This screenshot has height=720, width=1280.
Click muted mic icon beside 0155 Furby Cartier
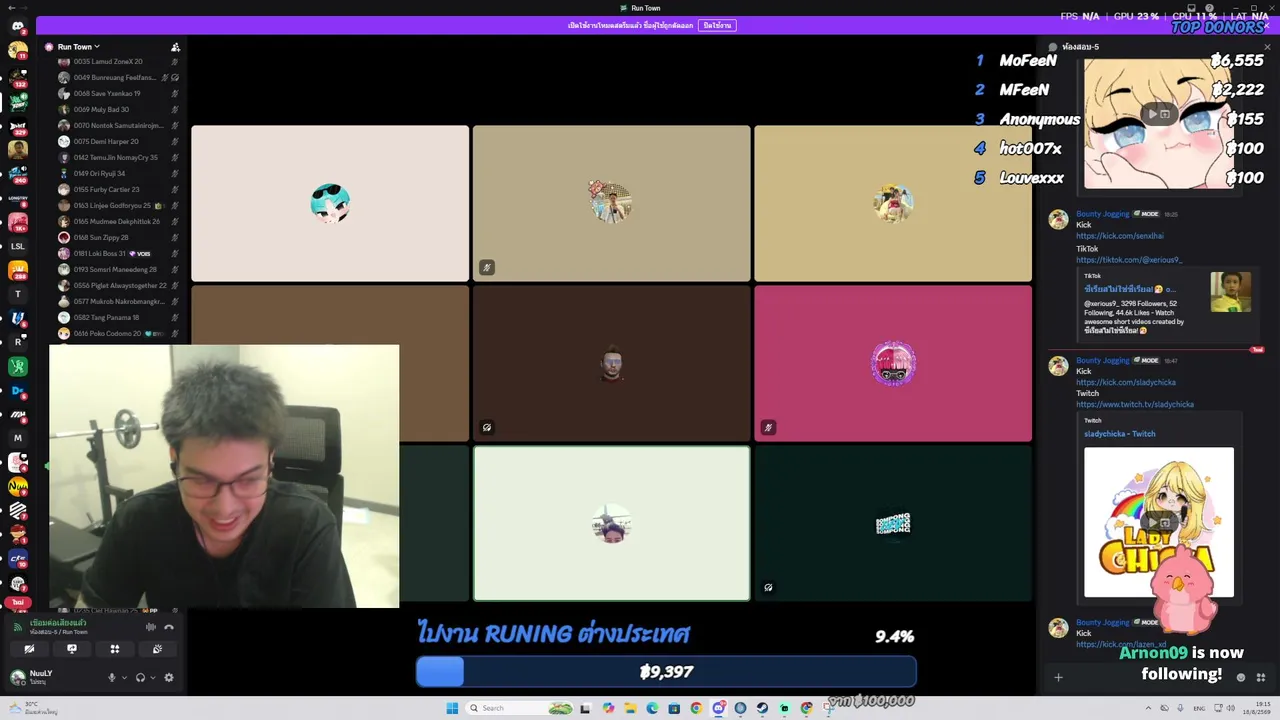[x=175, y=189]
